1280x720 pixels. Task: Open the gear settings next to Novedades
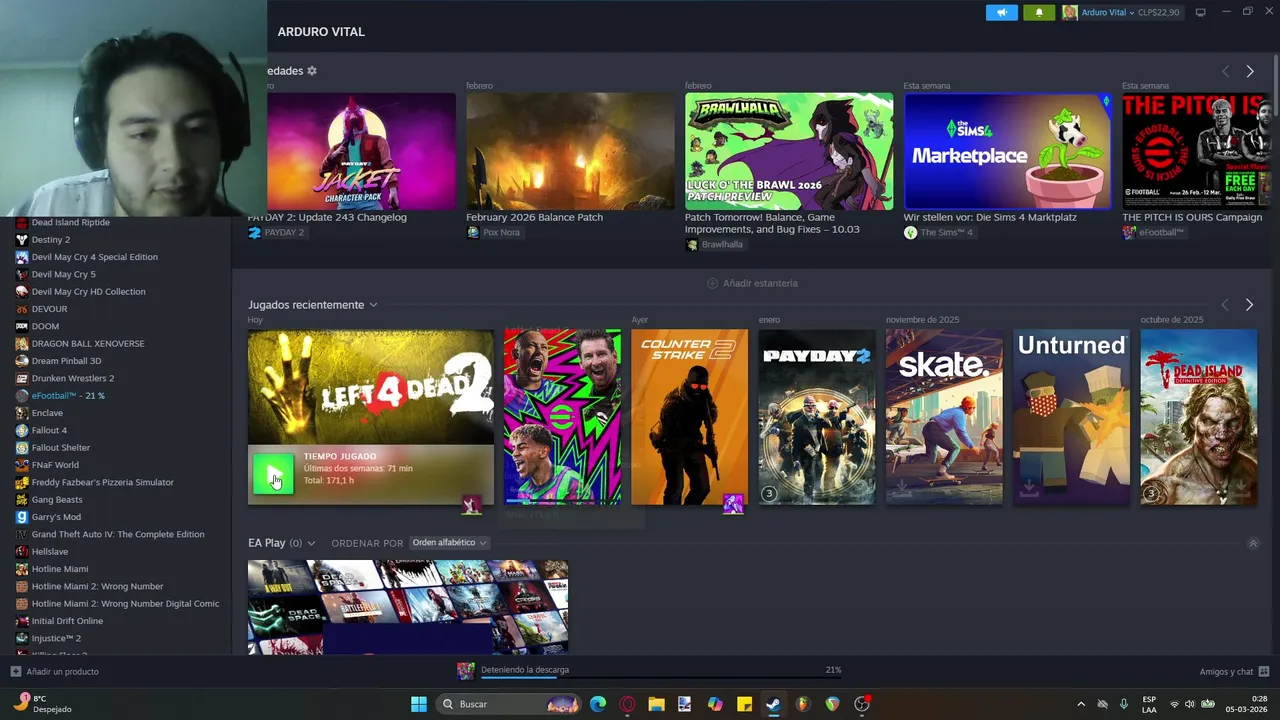point(312,71)
